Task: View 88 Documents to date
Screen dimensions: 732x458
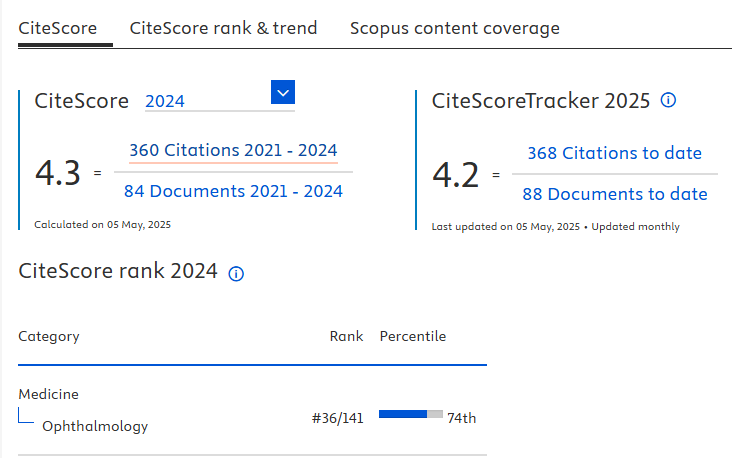Action: point(614,194)
